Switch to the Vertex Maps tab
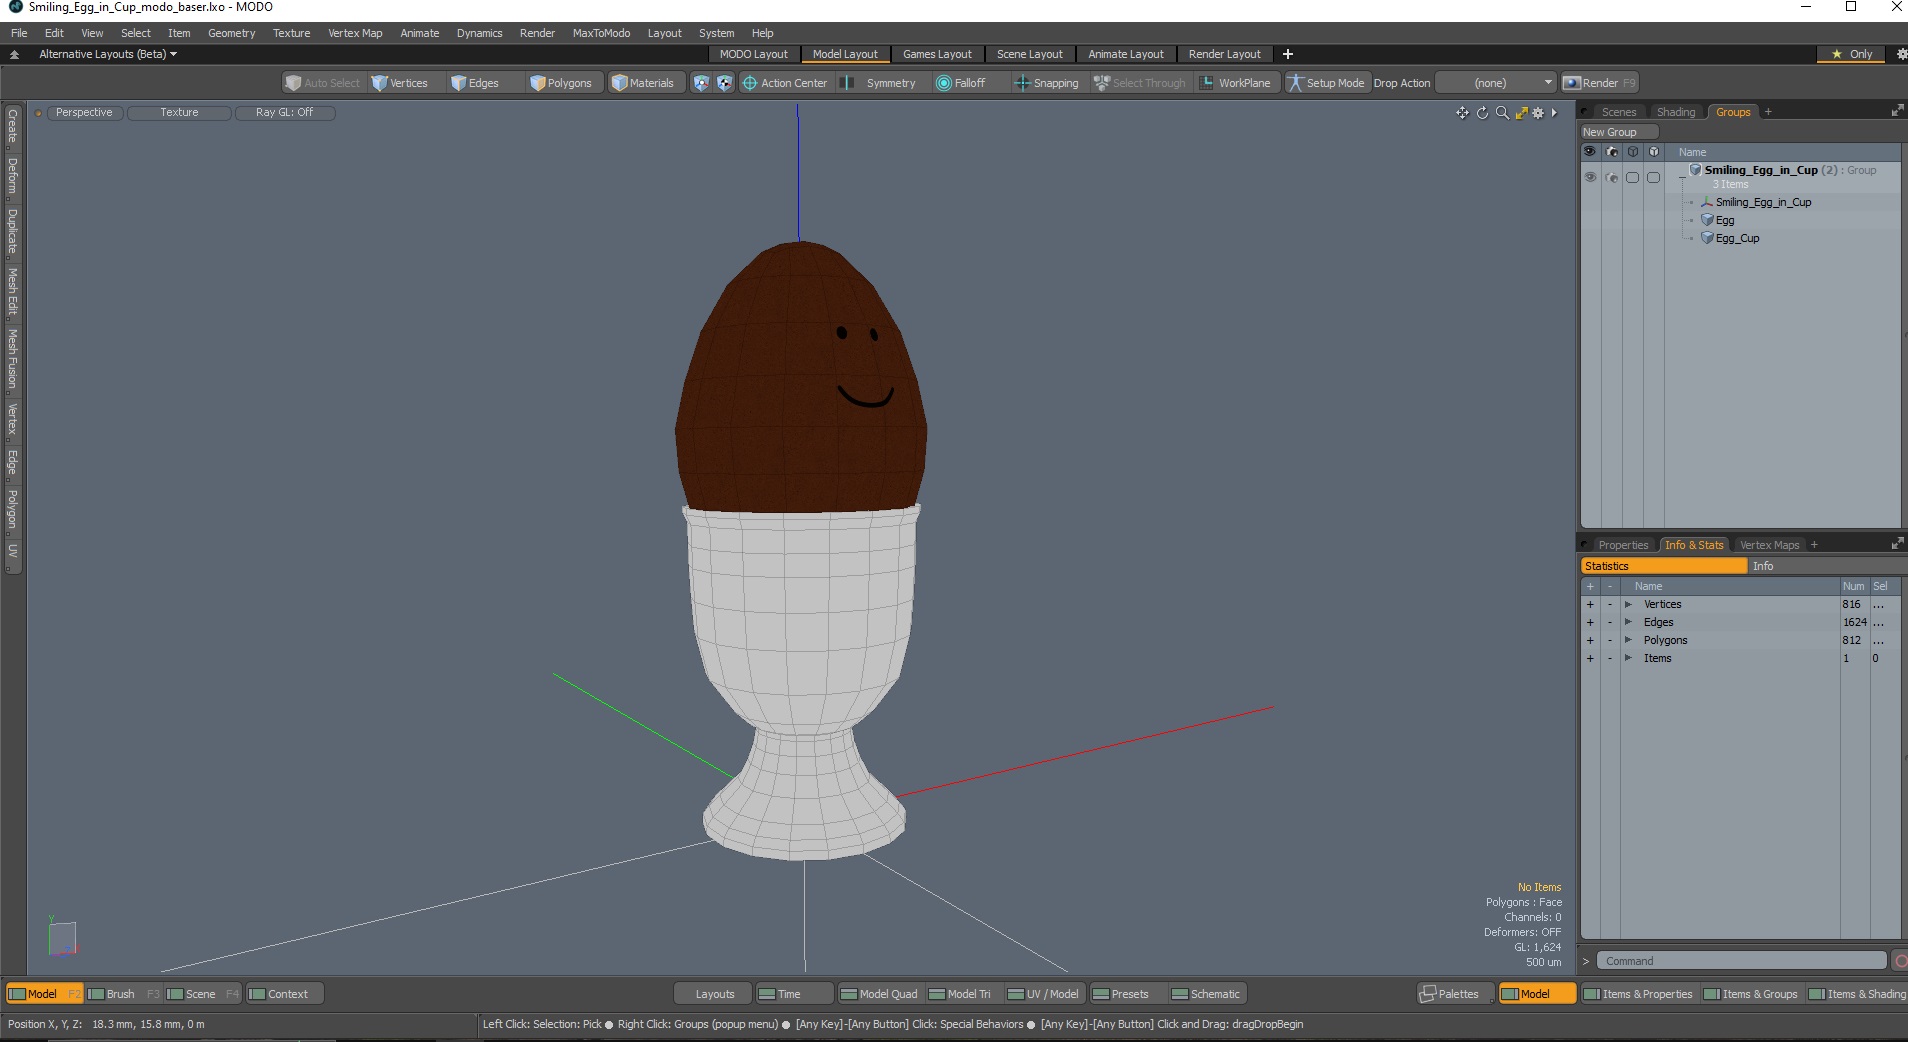This screenshot has height=1042, width=1908. click(x=1769, y=545)
